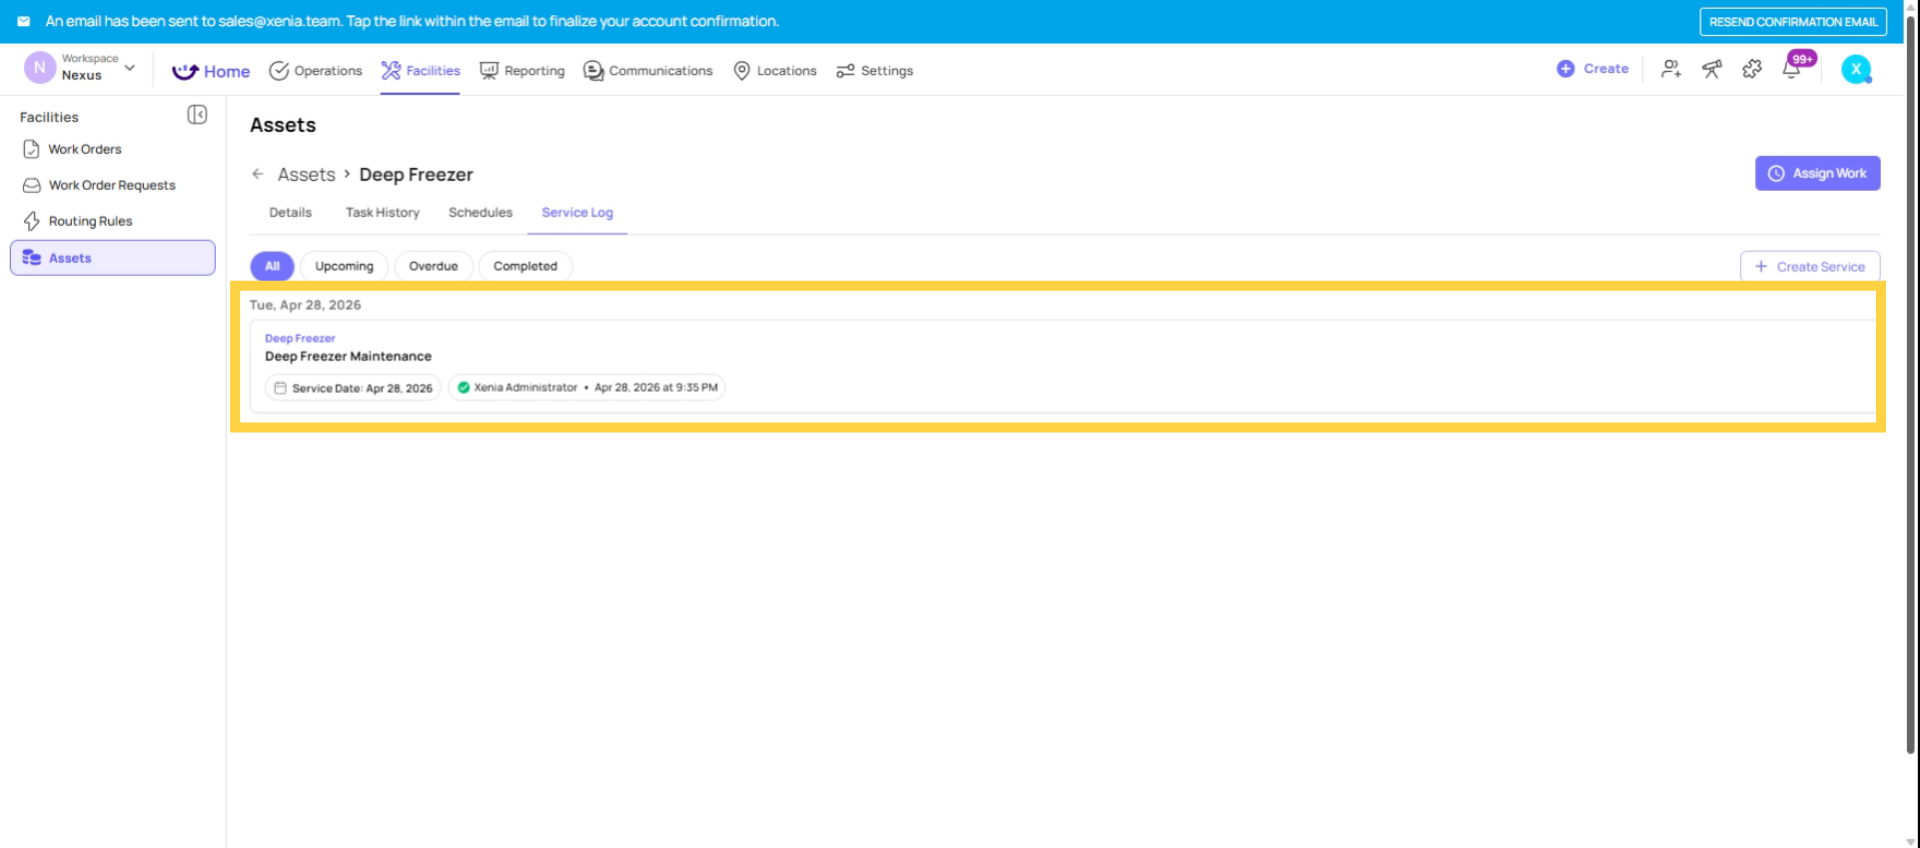The height and width of the screenshot is (848, 1920).
Task: Click the Assets breadcrumb link
Action: (306, 175)
